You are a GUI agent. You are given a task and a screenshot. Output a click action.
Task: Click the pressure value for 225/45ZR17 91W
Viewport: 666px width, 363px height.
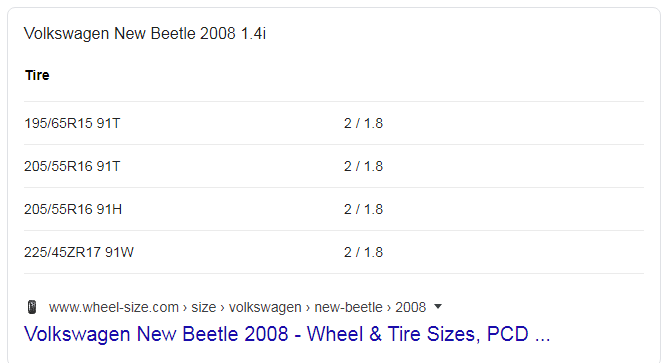click(363, 252)
